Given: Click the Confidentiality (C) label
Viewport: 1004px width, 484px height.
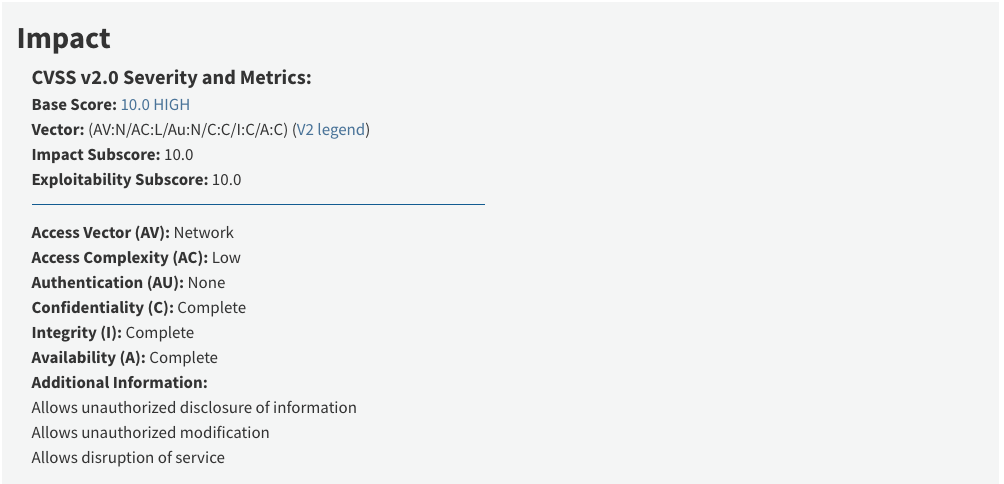Looking at the screenshot, I should (x=102, y=307).
